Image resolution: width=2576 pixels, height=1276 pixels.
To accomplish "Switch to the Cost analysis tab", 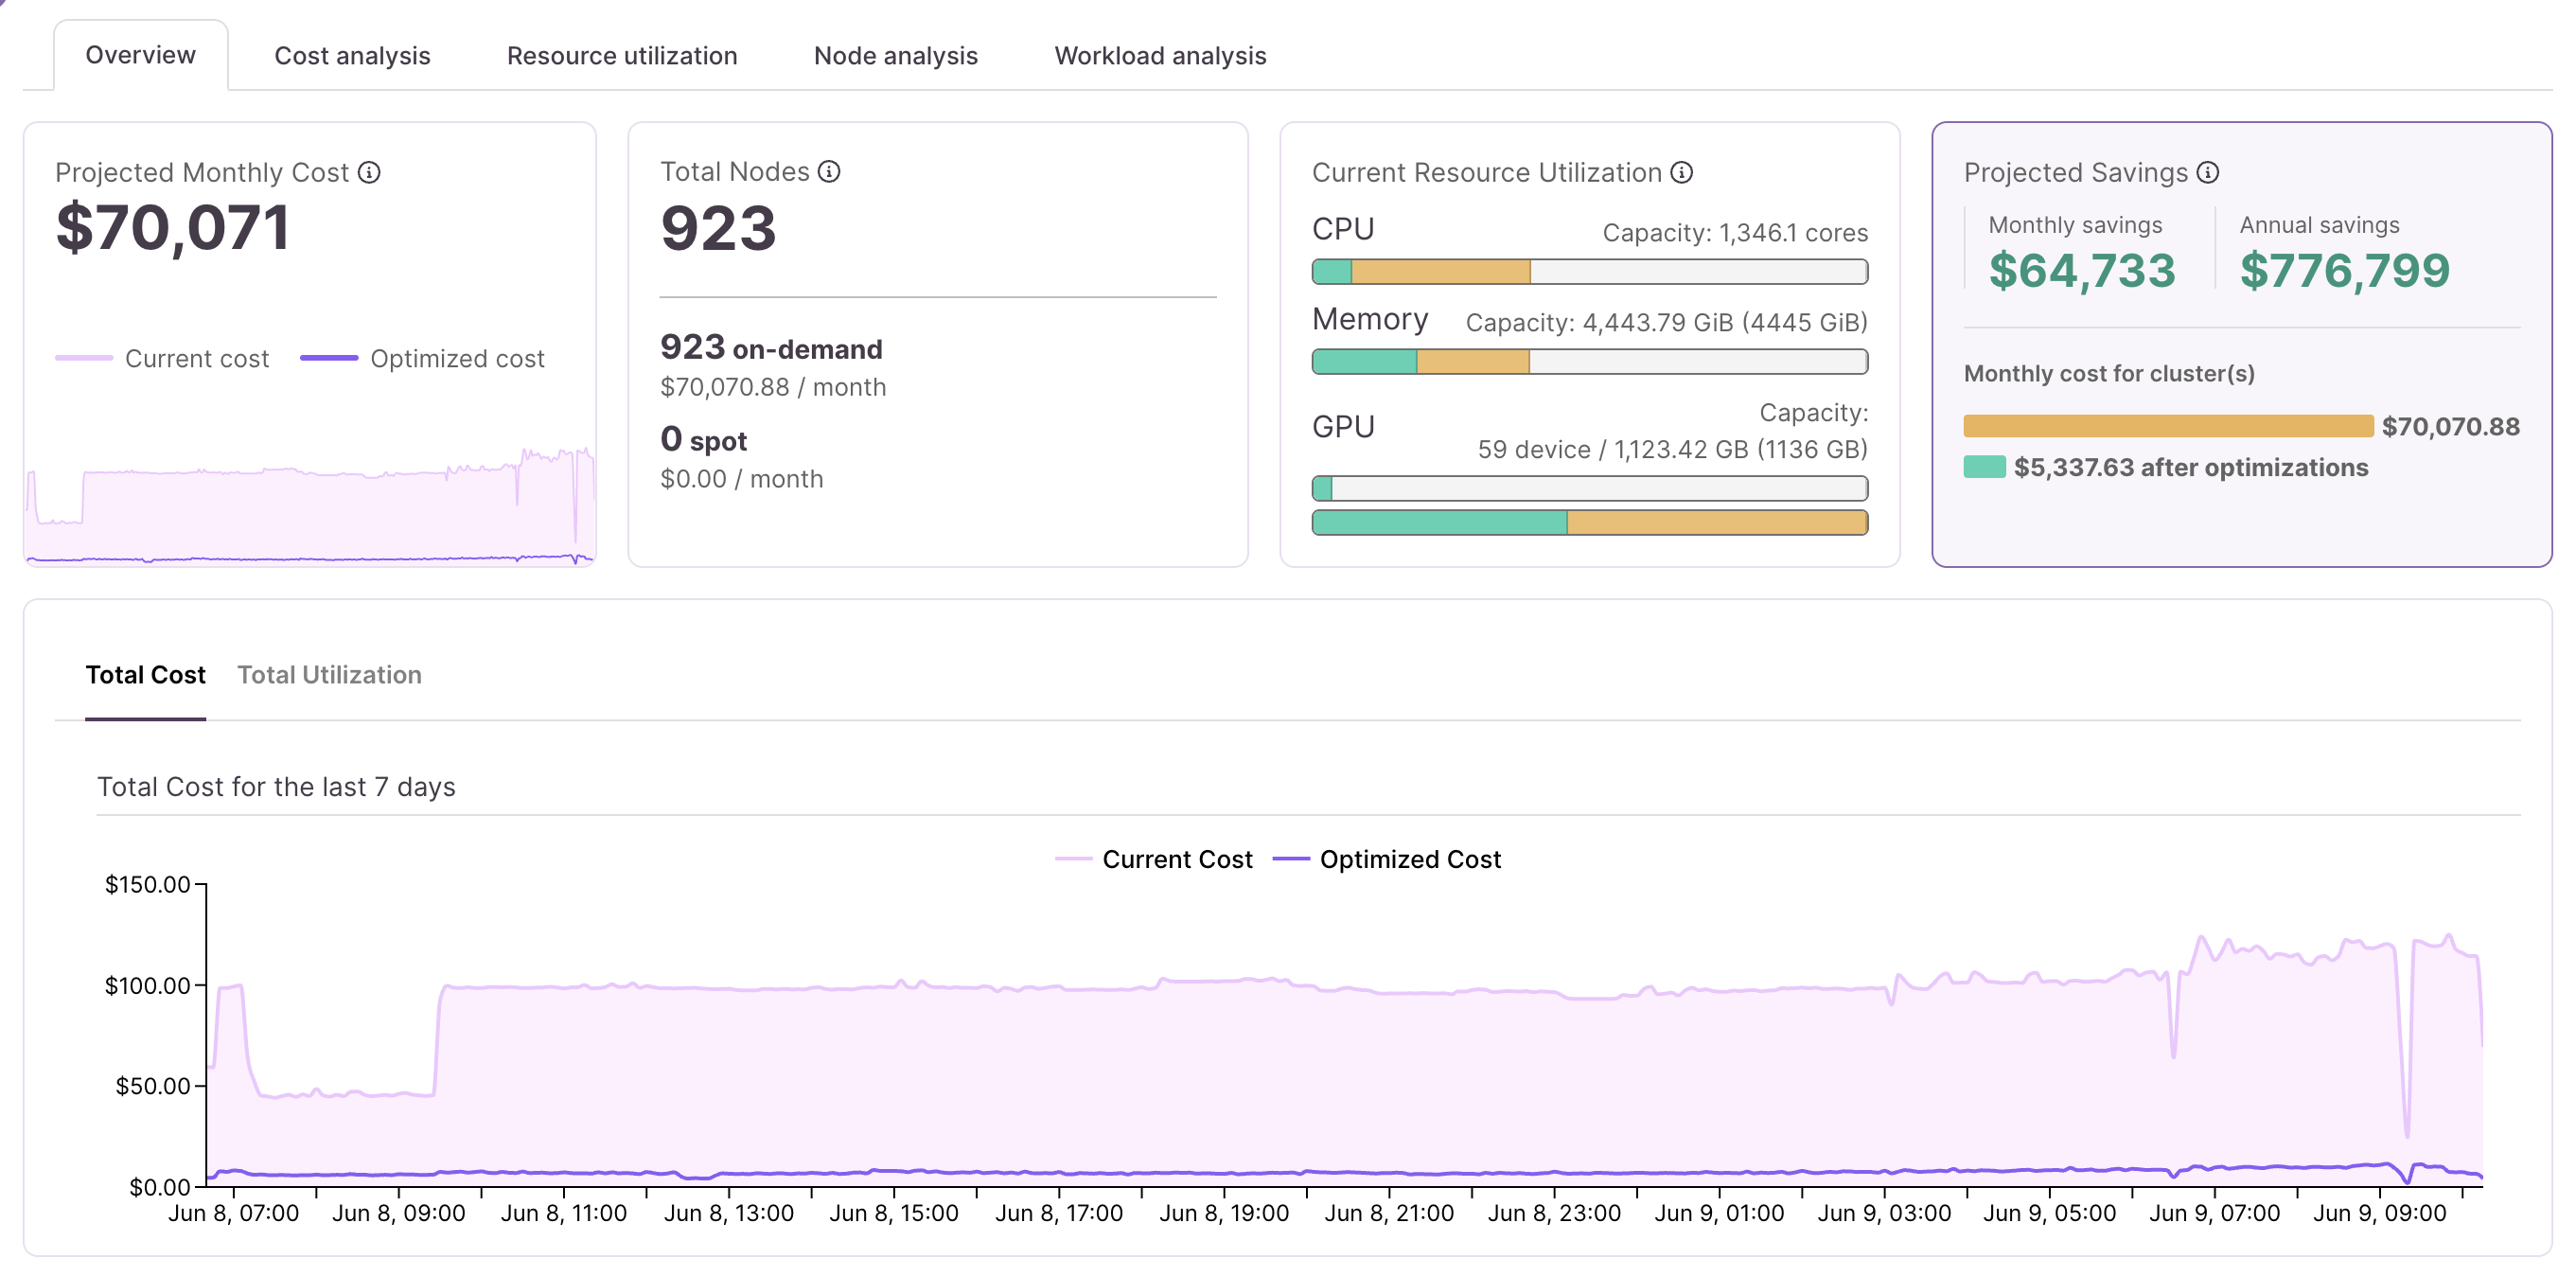I will (x=352, y=56).
